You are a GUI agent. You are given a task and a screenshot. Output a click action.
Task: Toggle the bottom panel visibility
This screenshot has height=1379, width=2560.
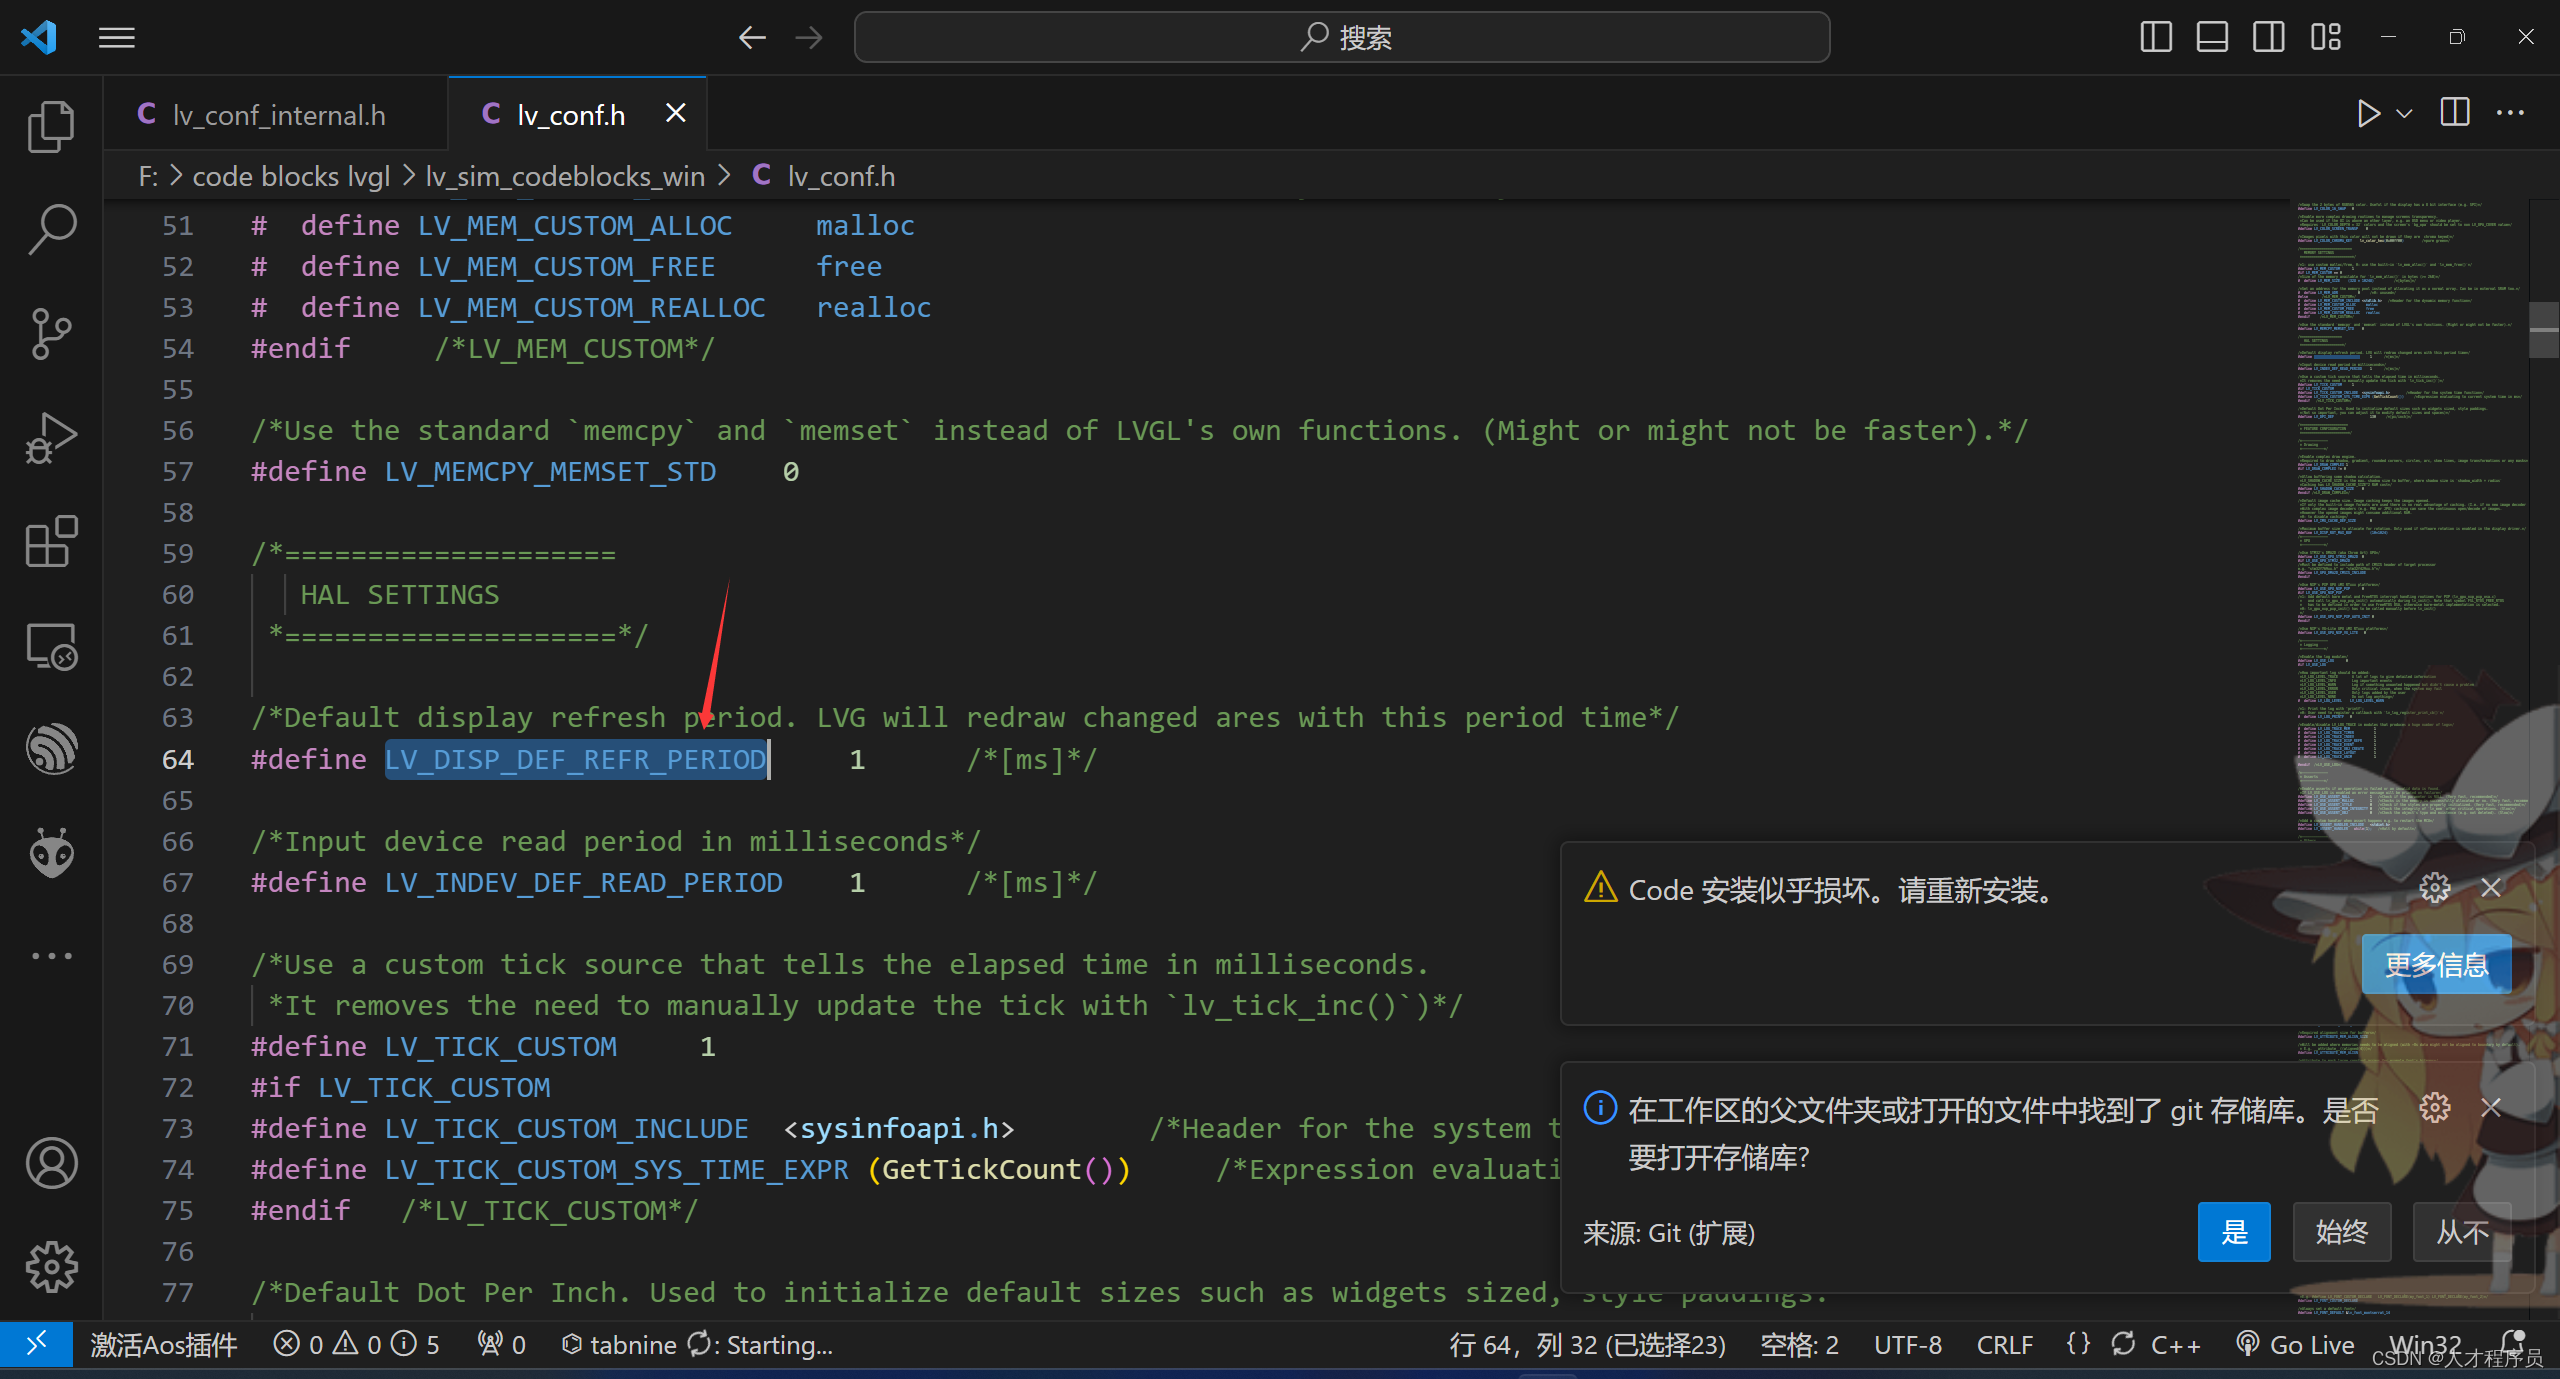pyautogui.click(x=2212, y=37)
